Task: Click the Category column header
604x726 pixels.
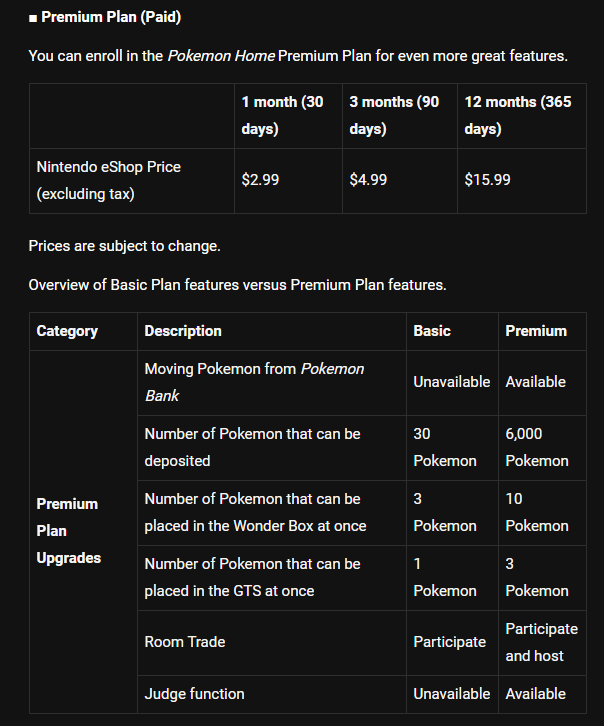Action: pos(83,331)
